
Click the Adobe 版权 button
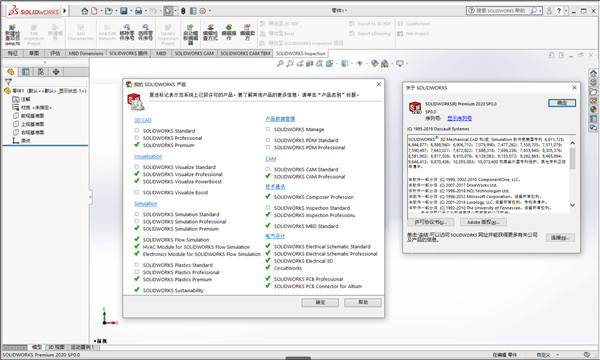[x=483, y=222]
